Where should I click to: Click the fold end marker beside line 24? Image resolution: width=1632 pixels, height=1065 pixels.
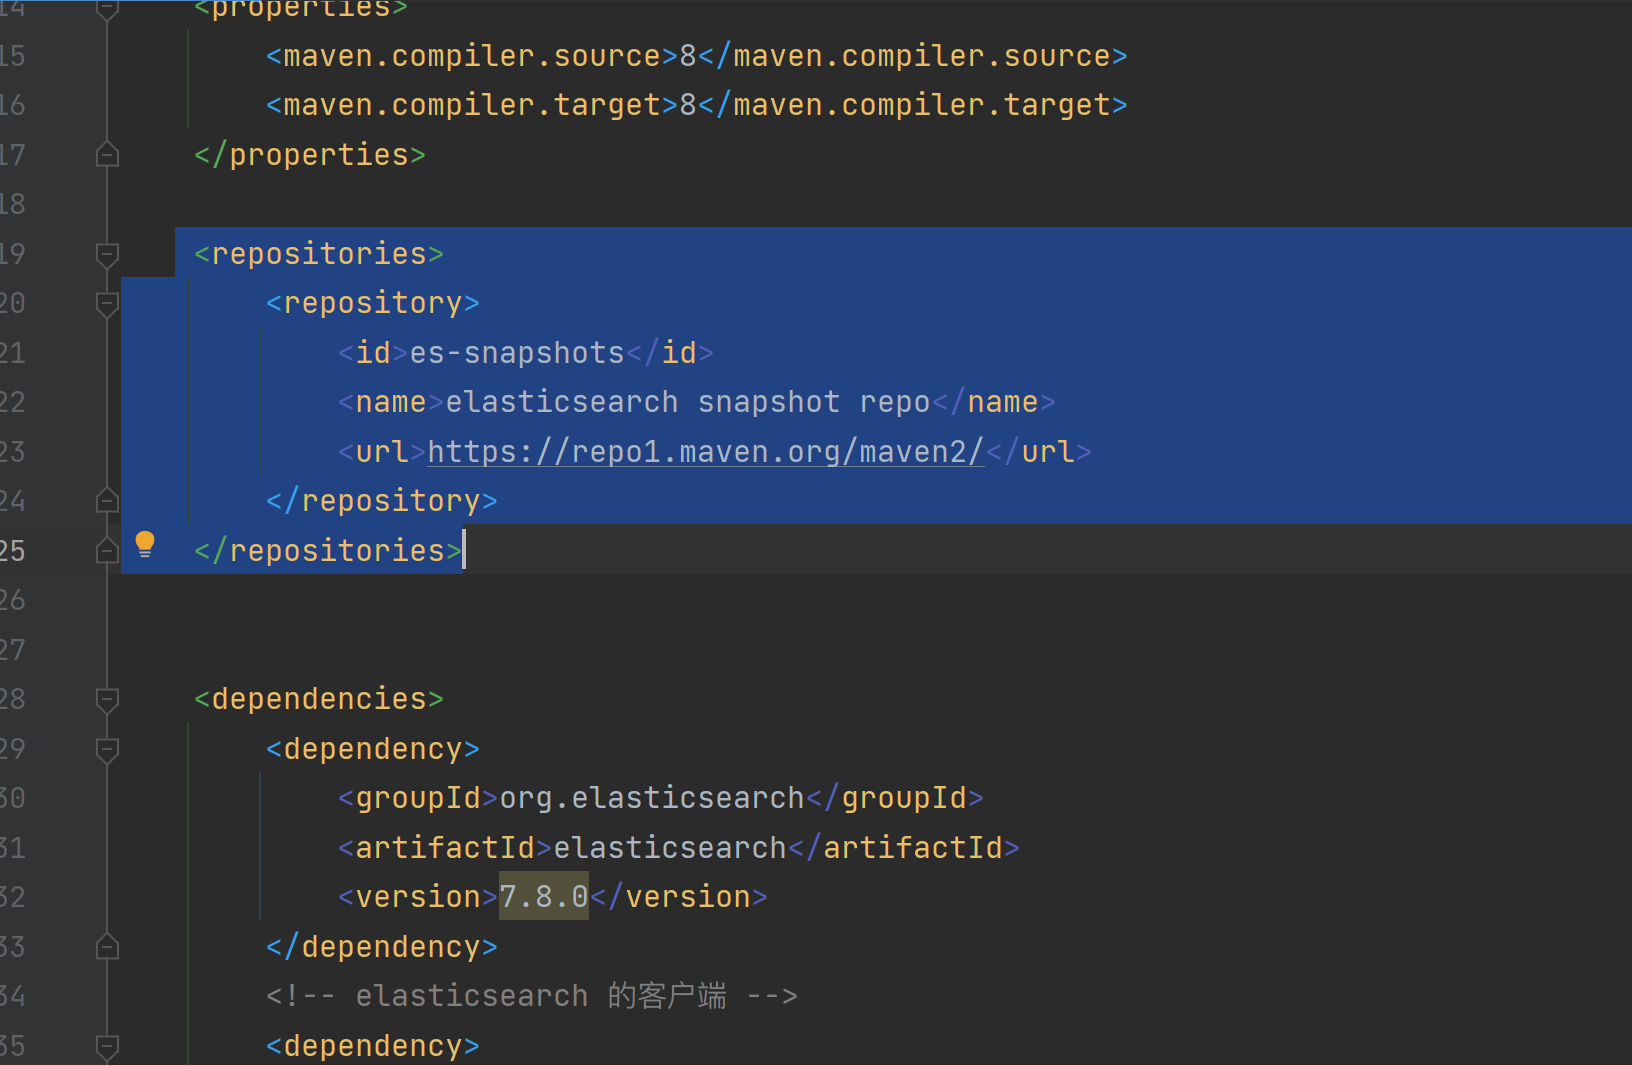pyautogui.click(x=107, y=500)
